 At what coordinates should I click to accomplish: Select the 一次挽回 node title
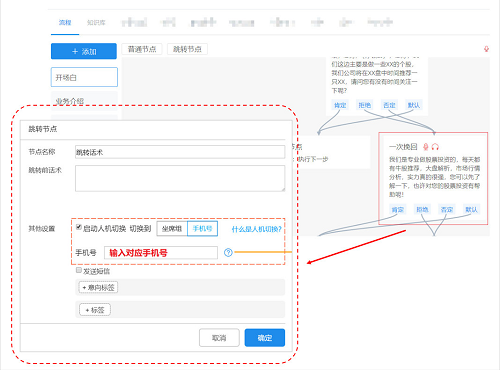[403, 147]
